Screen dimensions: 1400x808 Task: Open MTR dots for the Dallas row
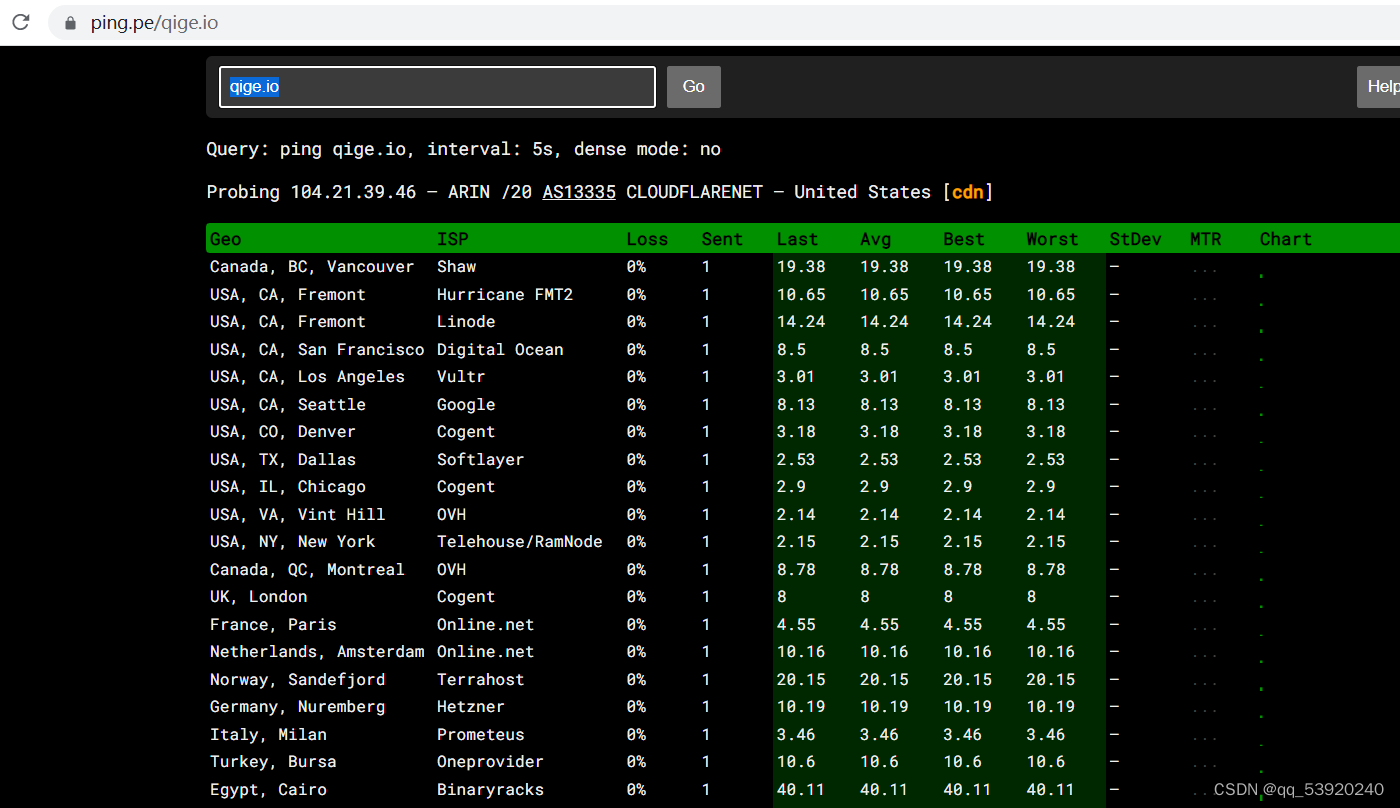(1205, 462)
